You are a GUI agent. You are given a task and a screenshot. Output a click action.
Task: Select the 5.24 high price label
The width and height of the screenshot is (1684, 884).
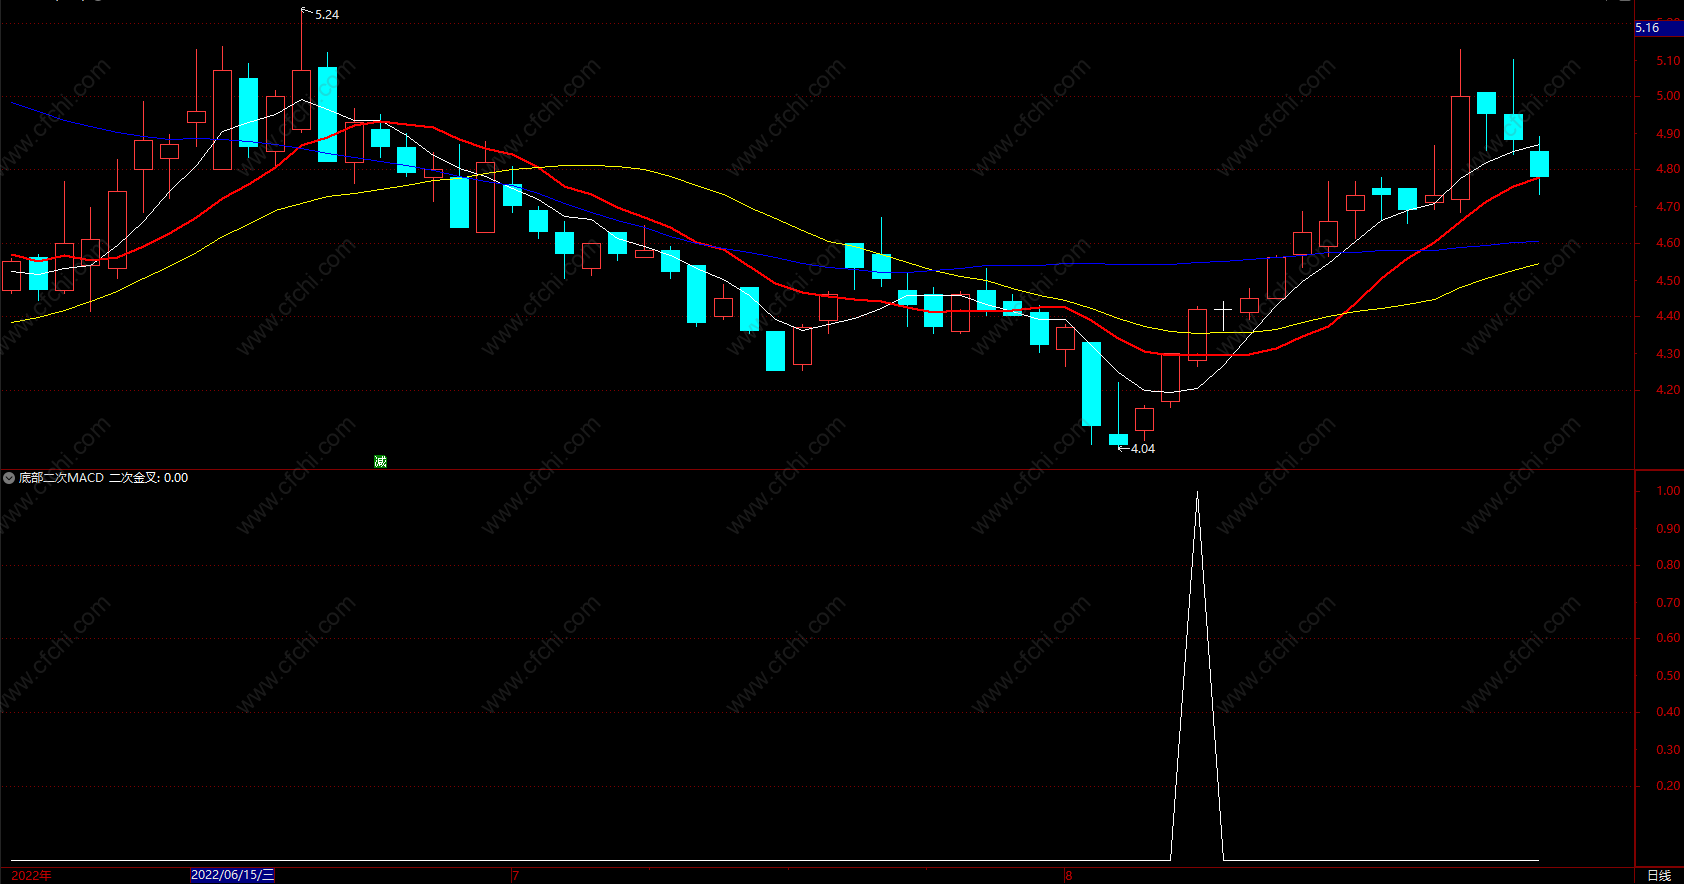coord(327,15)
